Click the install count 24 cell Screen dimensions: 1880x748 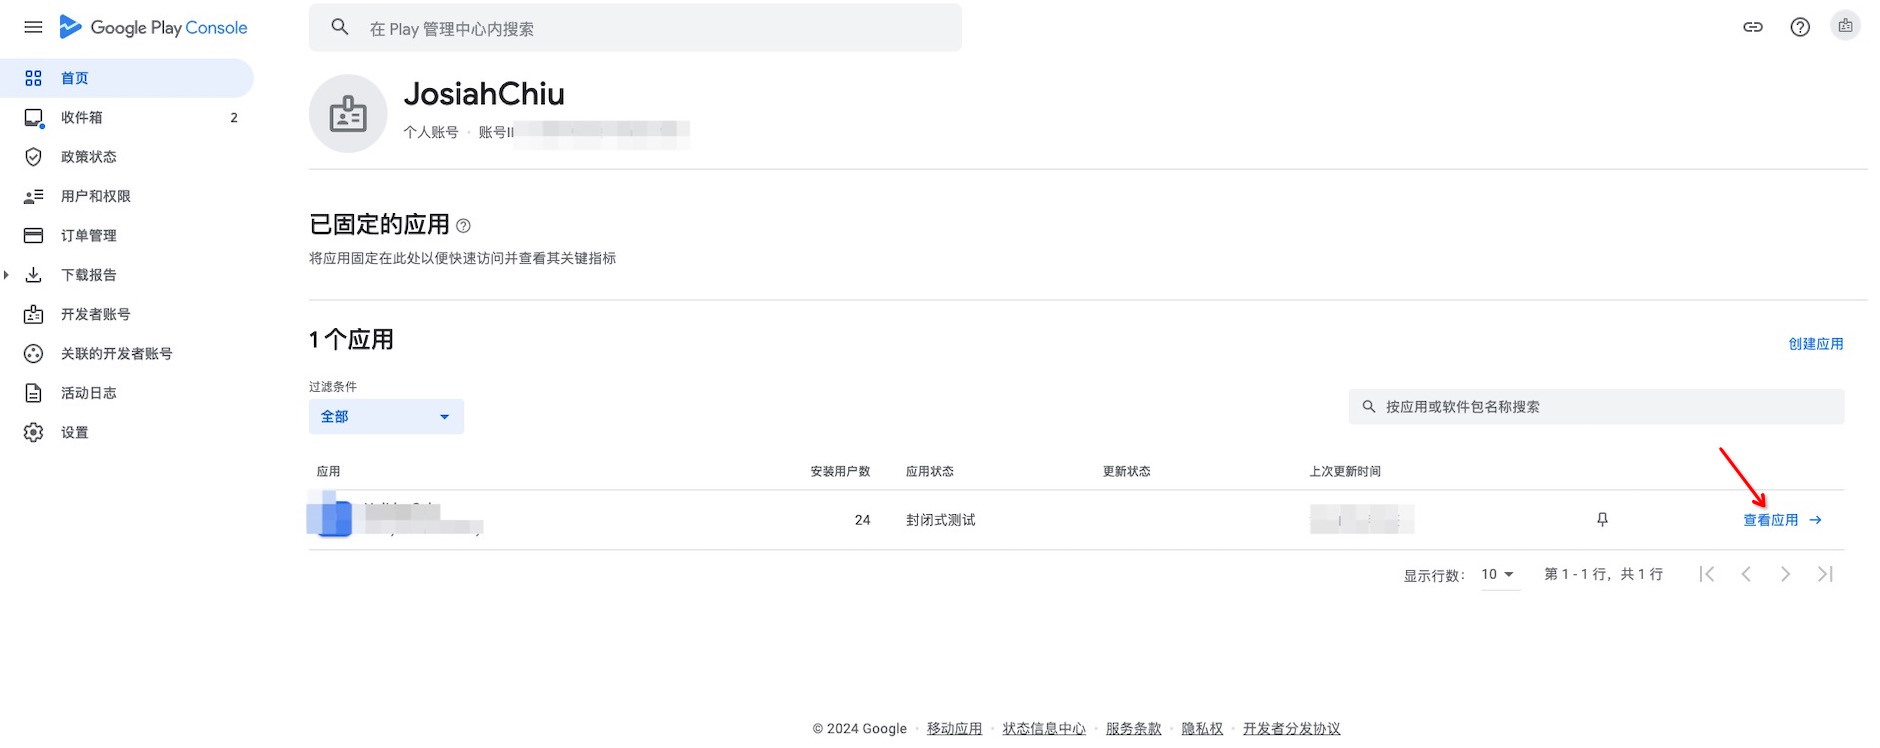point(862,520)
